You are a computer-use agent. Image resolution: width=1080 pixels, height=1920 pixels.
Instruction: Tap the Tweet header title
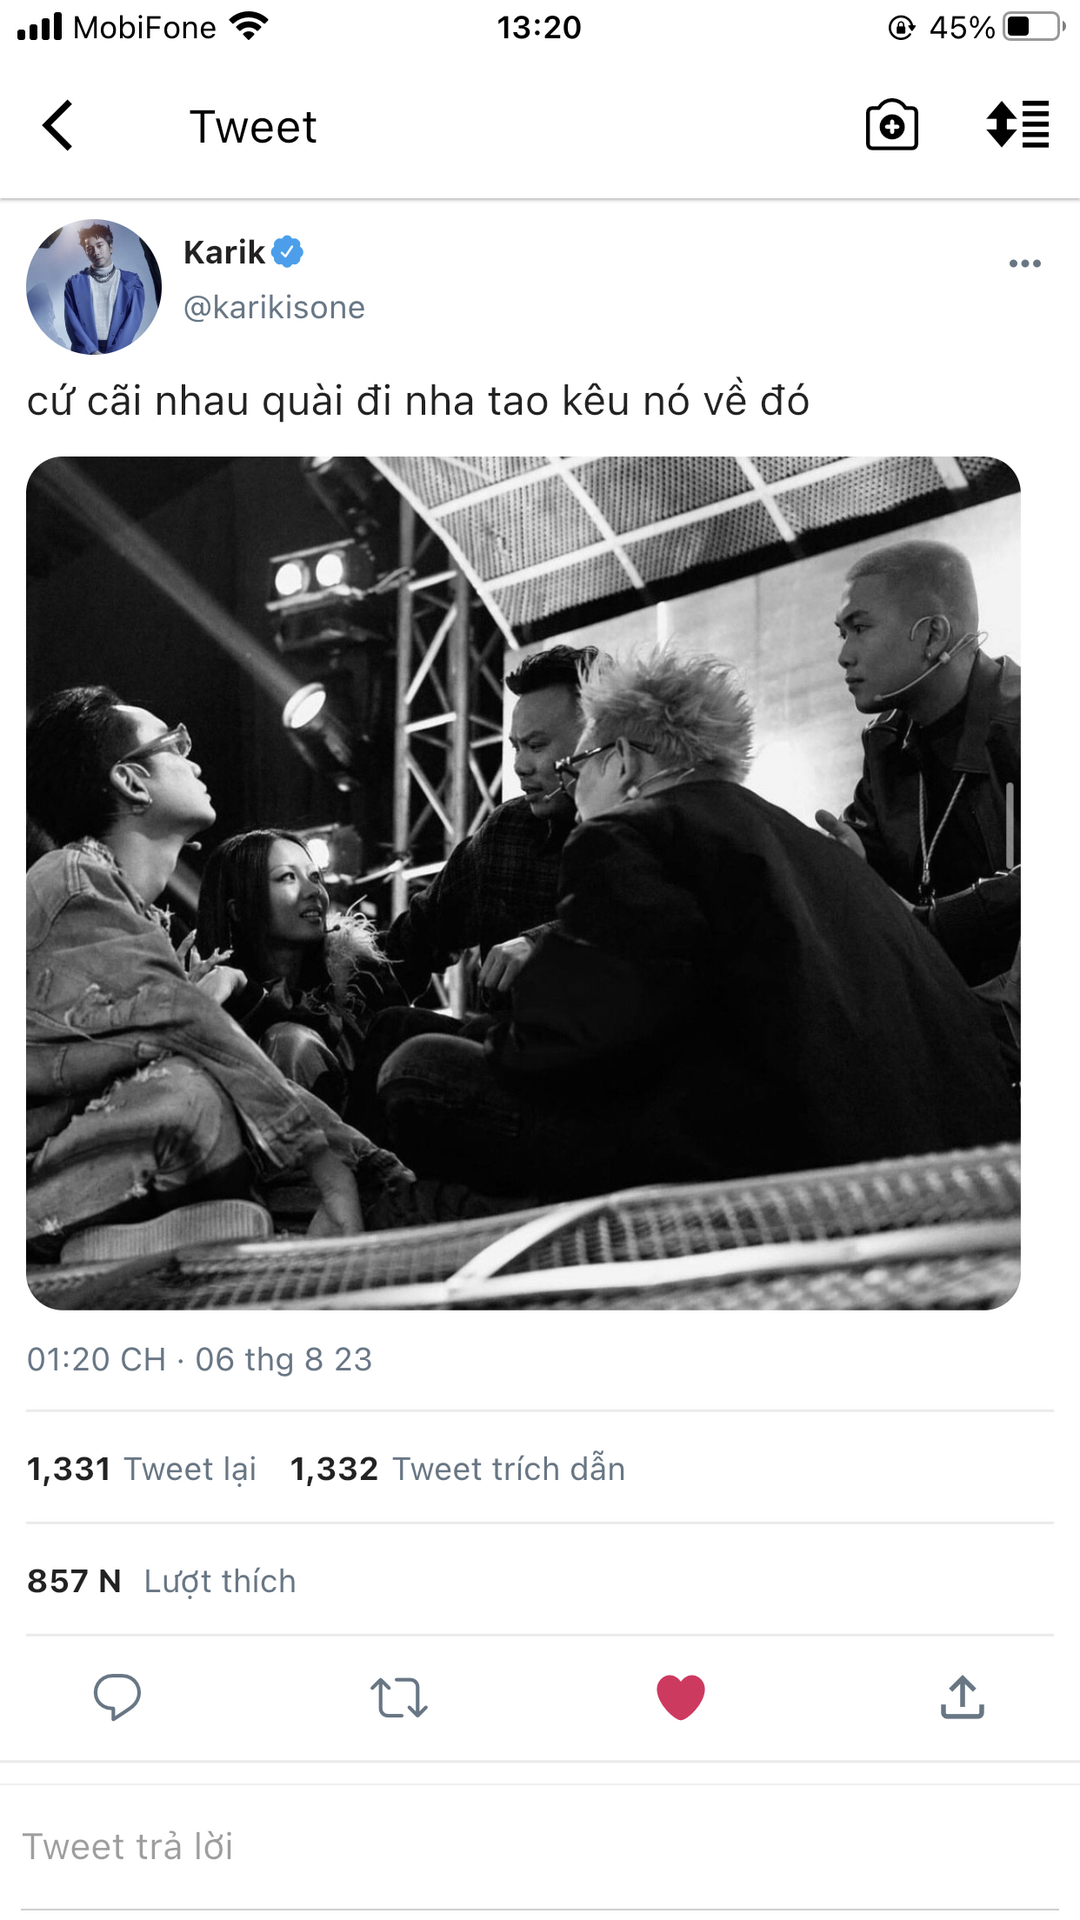coord(253,127)
